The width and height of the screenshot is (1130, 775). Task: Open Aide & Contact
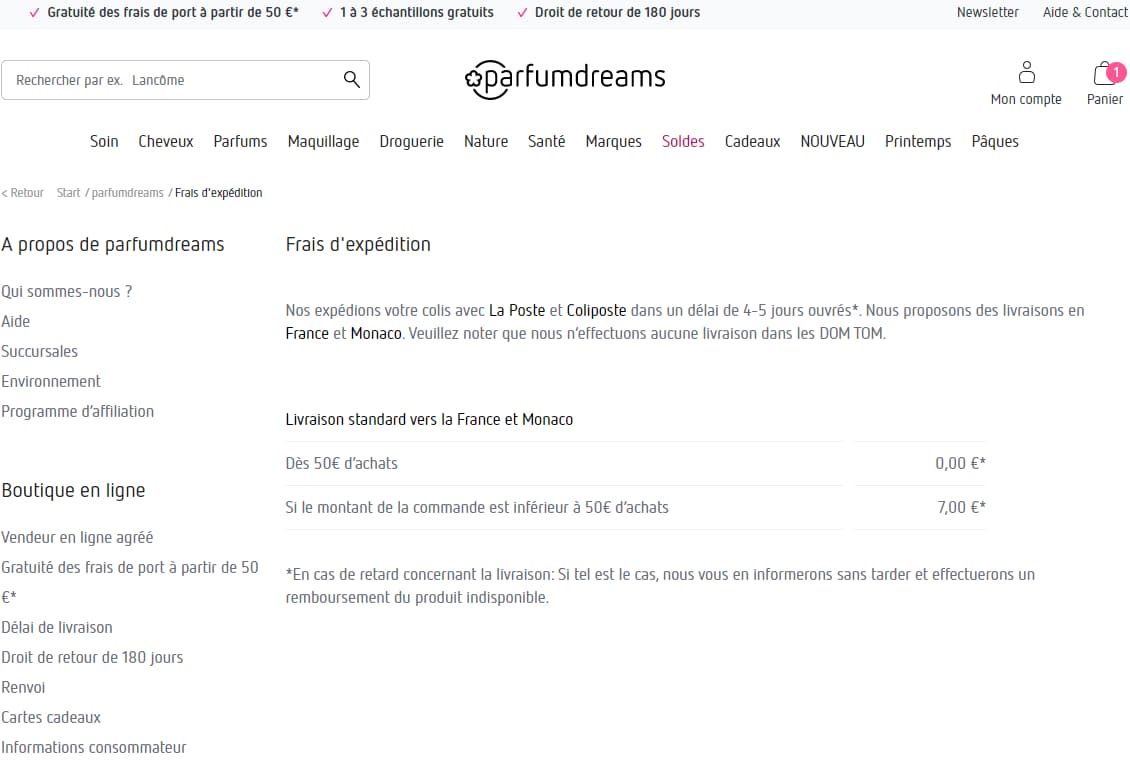pyautogui.click(x=1084, y=12)
